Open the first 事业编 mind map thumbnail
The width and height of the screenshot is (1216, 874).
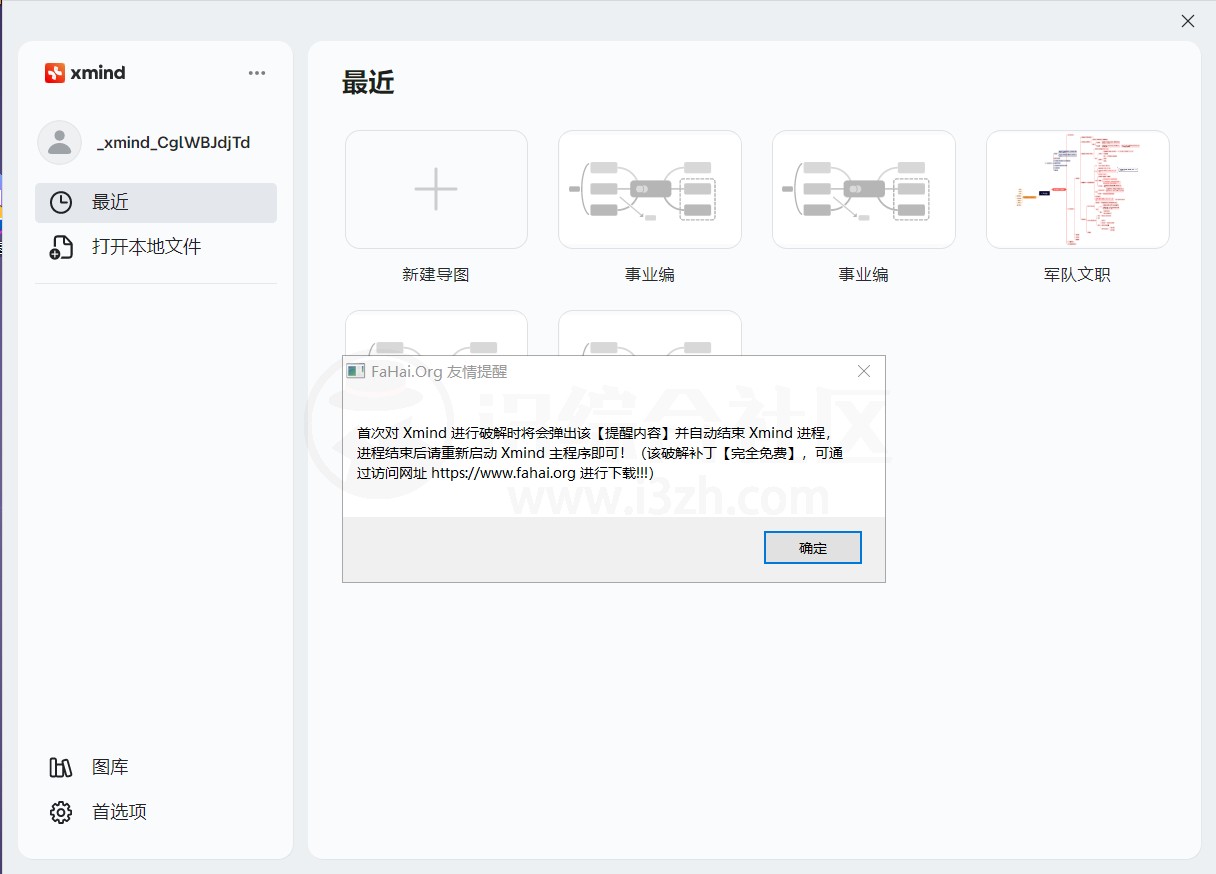(x=650, y=189)
